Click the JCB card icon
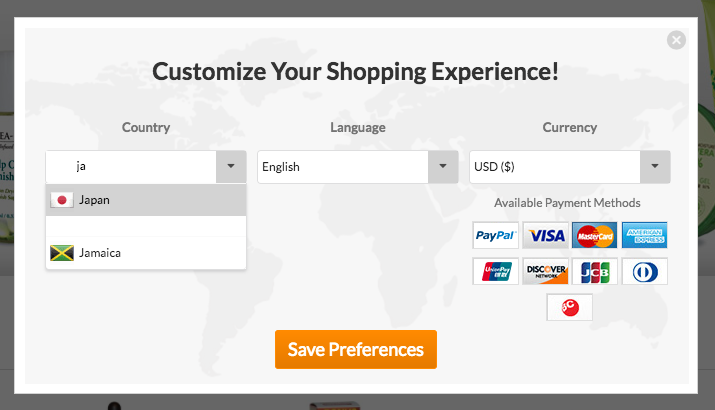The height and width of the screenshot is (410, 715). click(x=595, y=271)
